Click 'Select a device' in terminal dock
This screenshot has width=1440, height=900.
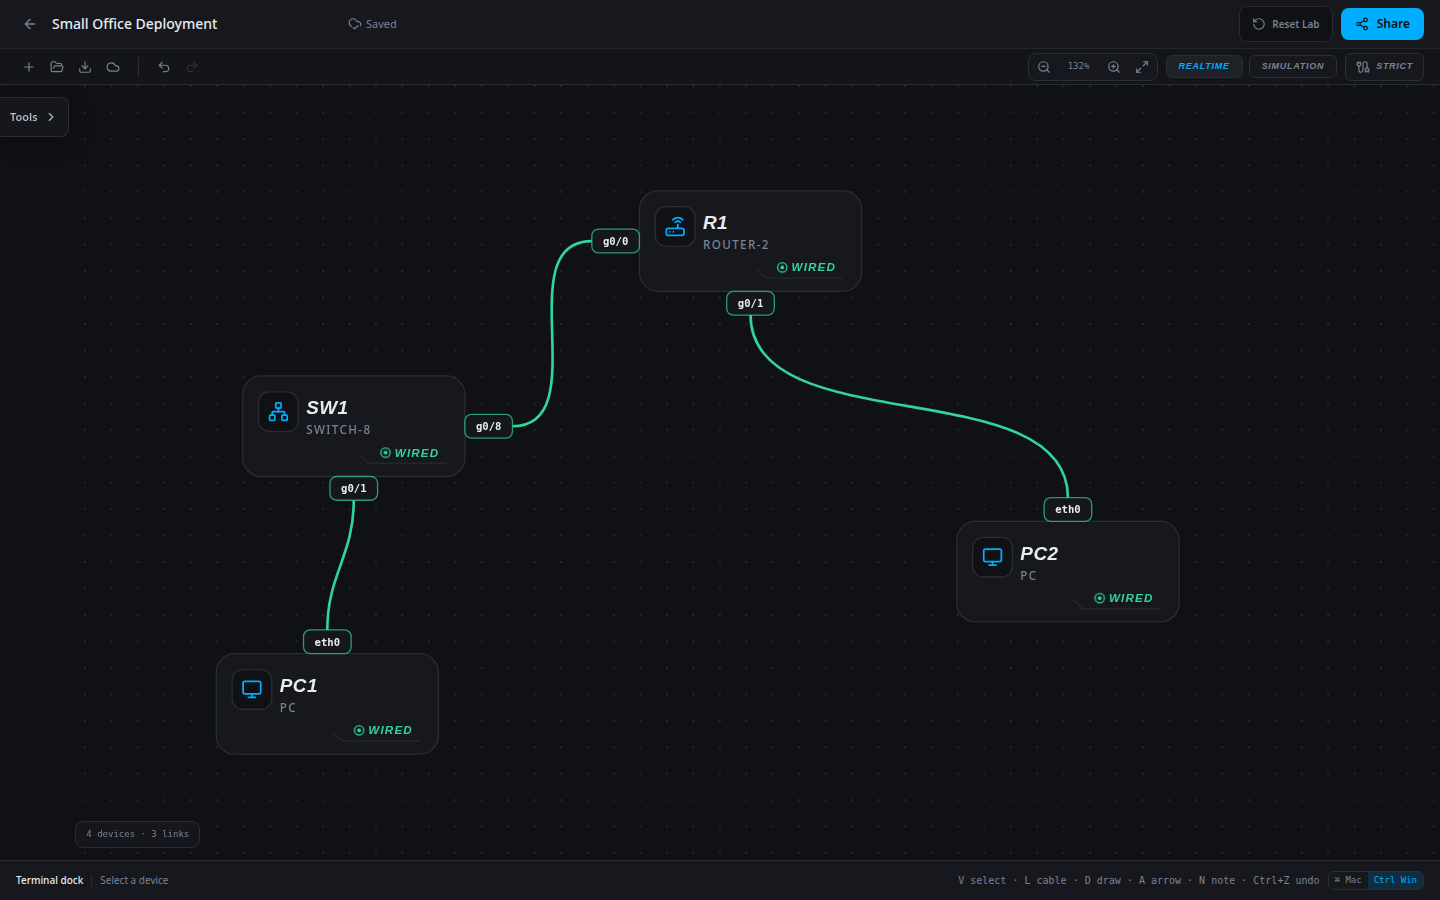coord(134,880)
